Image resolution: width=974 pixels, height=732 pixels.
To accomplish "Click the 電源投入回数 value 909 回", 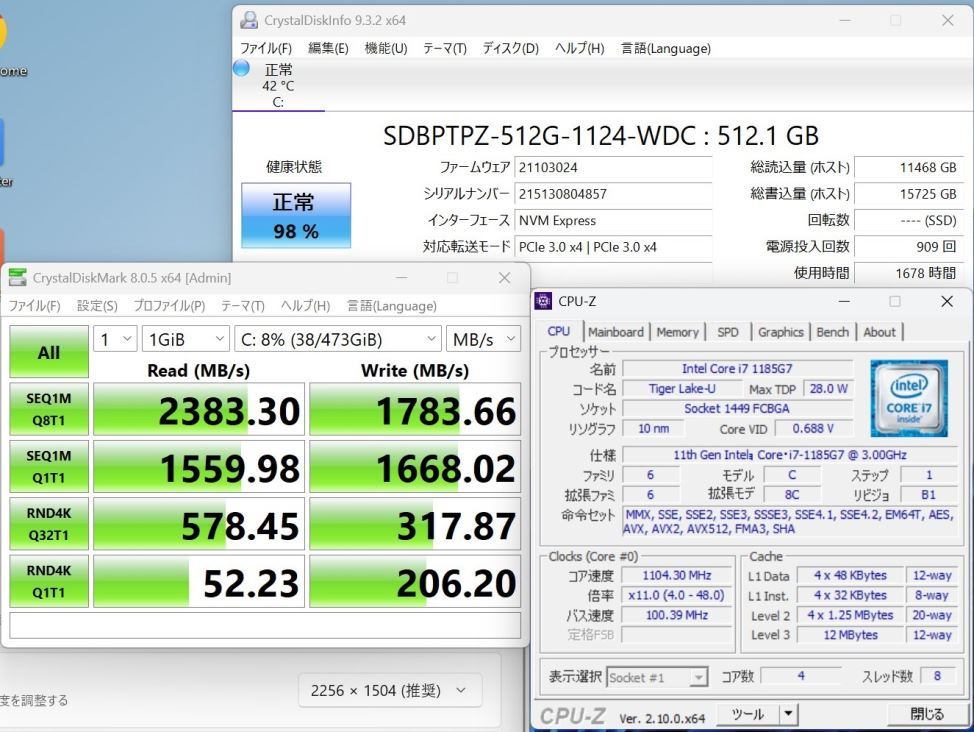I will [909, 247].
